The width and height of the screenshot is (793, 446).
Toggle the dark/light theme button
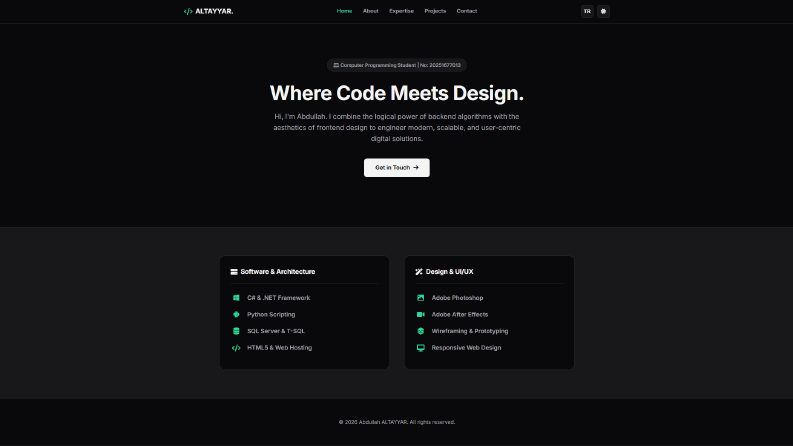pos(603,11)
